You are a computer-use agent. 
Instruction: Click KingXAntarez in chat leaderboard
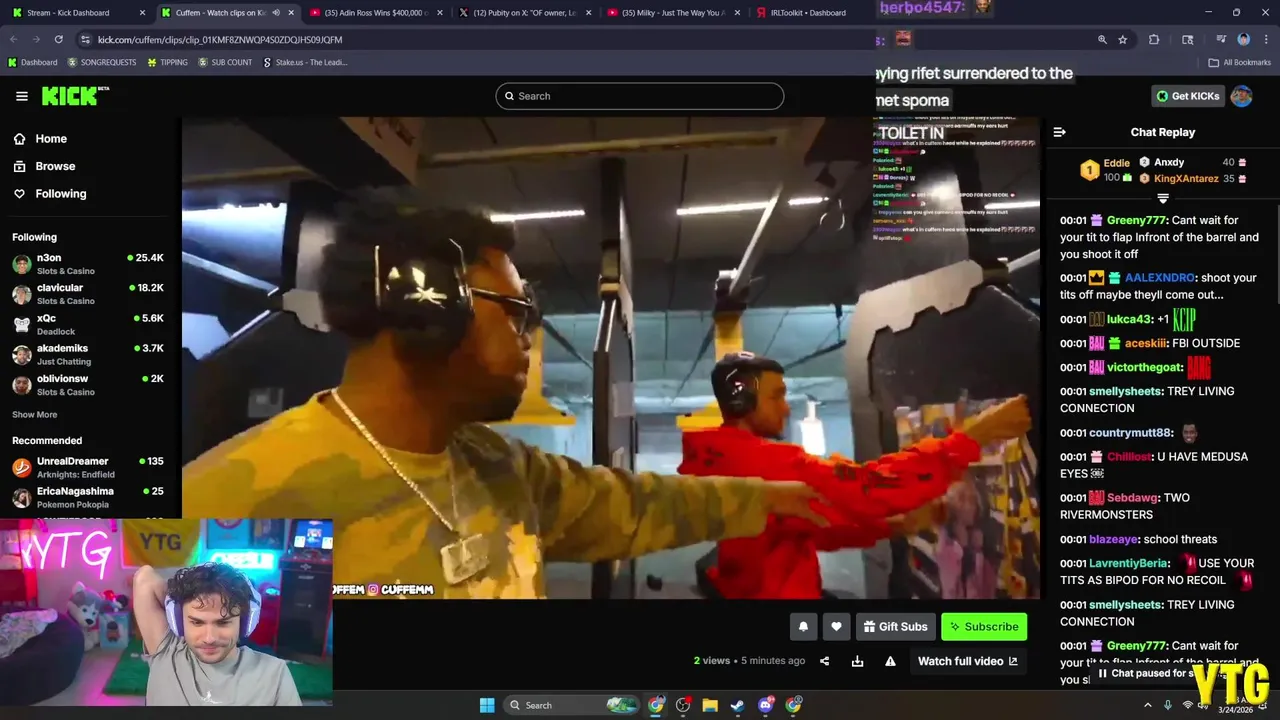click(1186, 179)
